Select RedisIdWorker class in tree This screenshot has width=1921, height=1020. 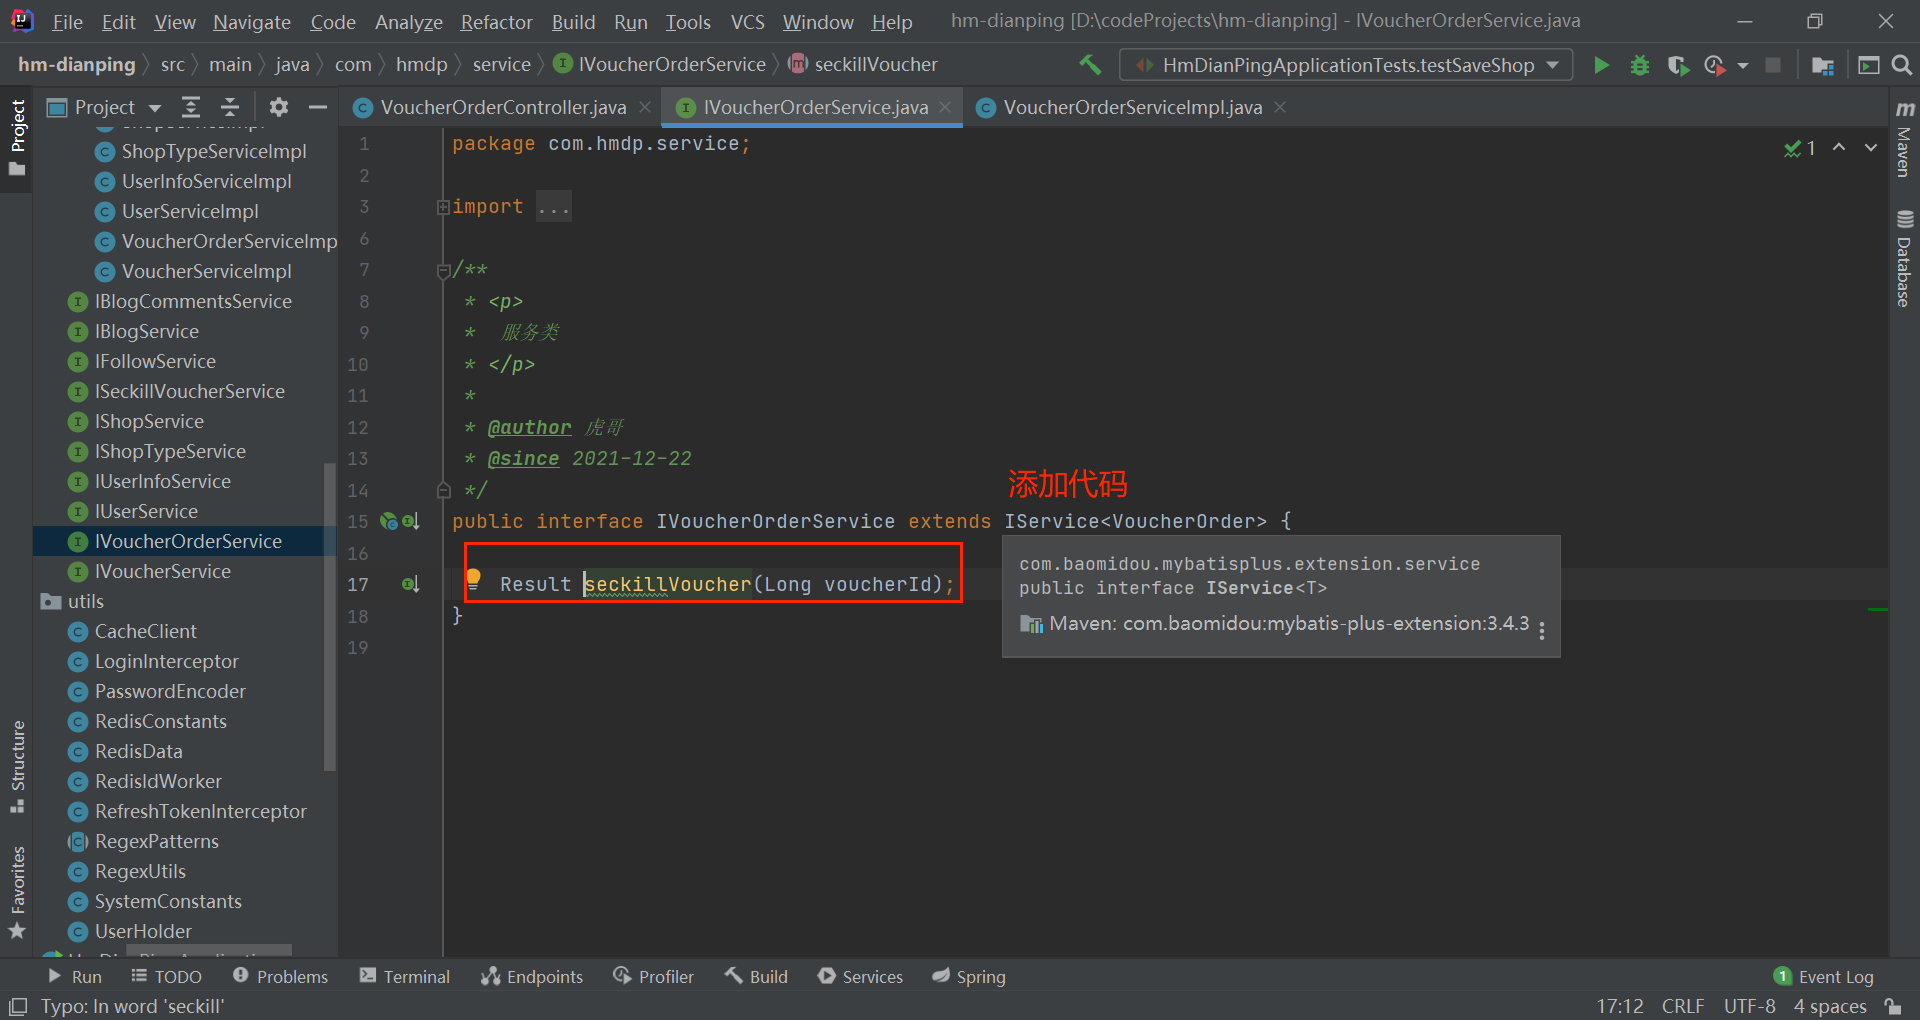pos(158,782)
